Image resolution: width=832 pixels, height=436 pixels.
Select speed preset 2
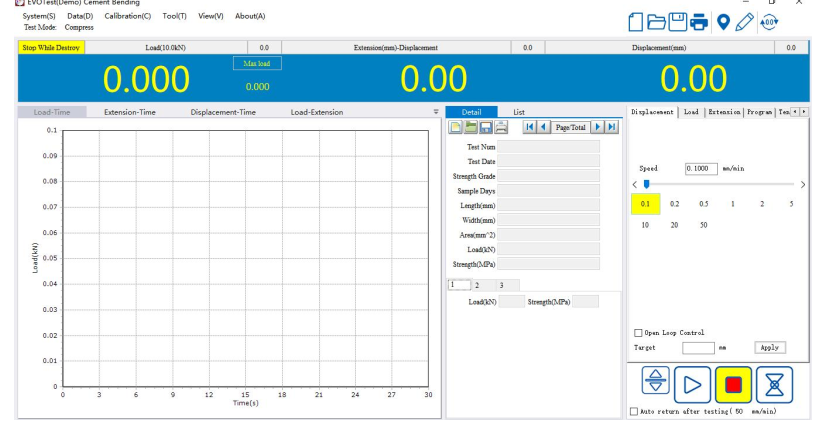point(762,204)
